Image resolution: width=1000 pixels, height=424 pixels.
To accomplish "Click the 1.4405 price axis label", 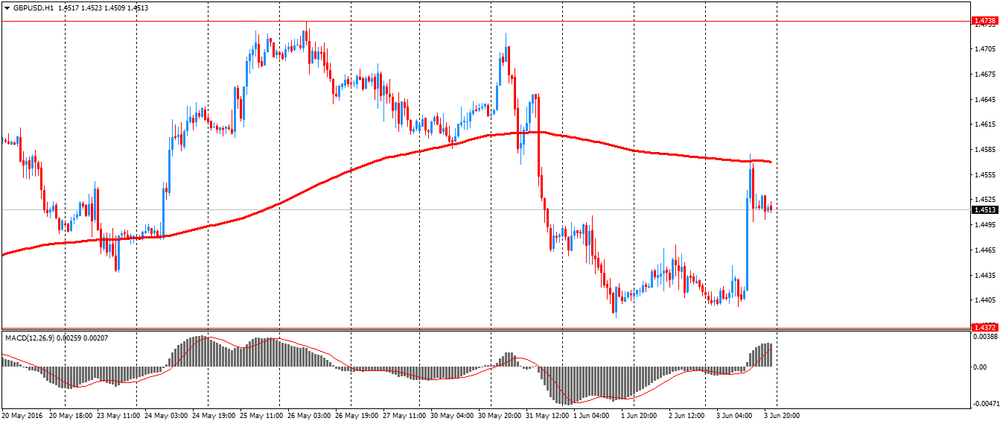I will 984,301.
